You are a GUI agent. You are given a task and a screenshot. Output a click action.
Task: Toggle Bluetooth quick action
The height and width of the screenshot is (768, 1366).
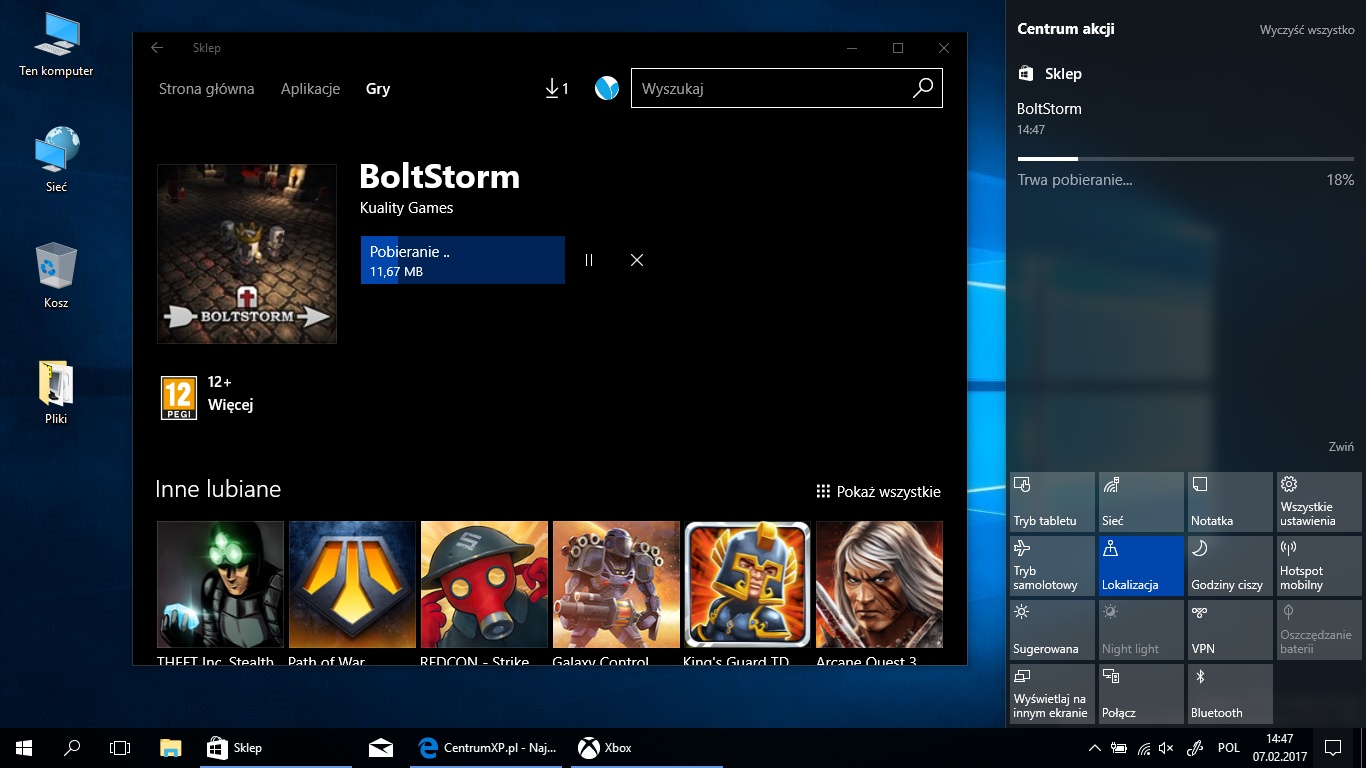pos(1230,694)
